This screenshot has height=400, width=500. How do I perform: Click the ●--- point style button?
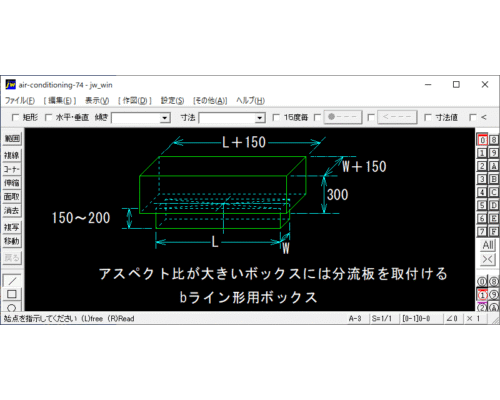[343, 117]
